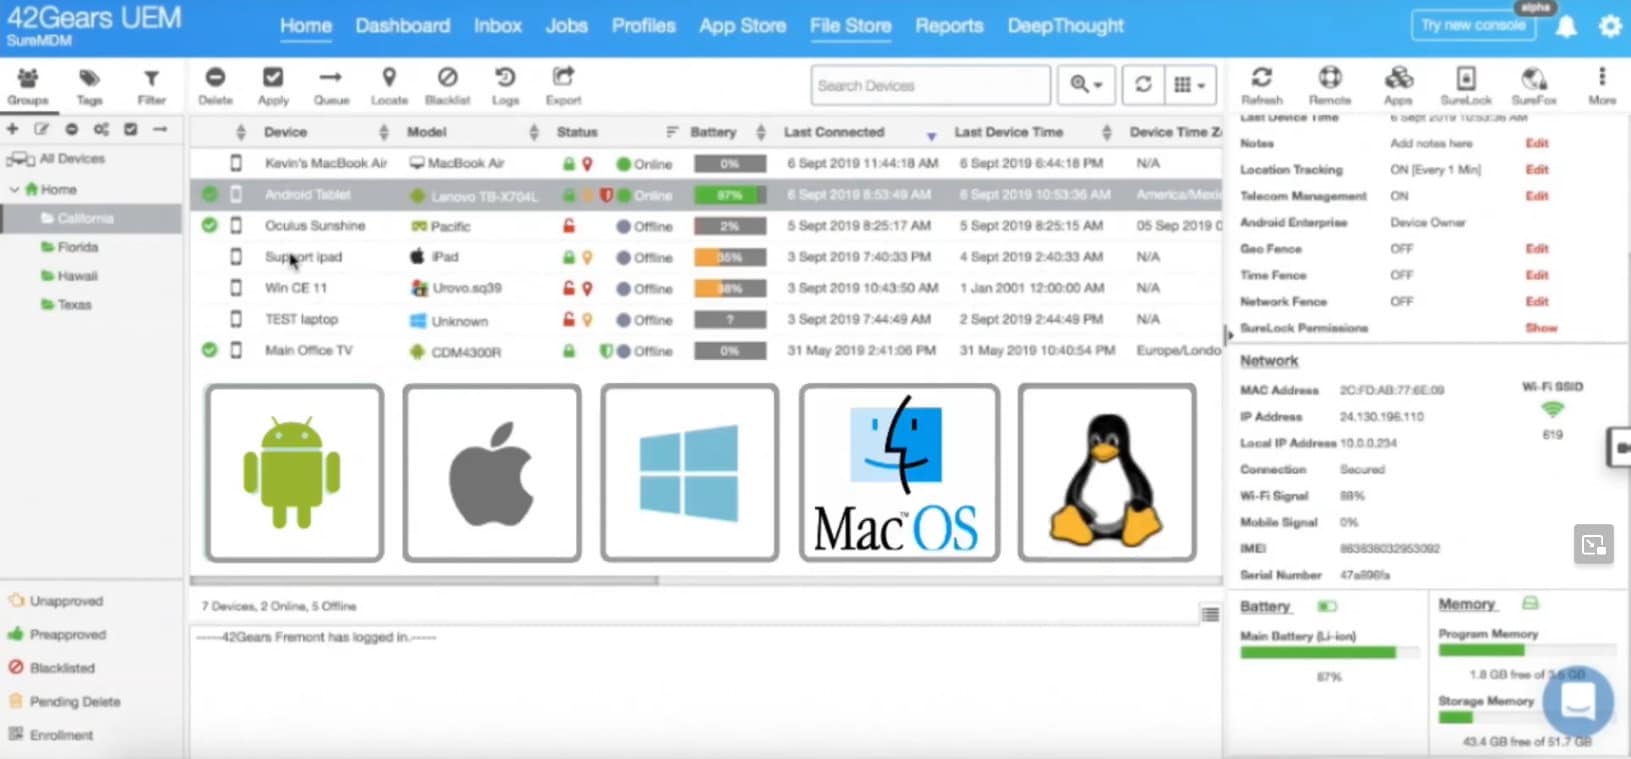Click the Storage Memory usage bar
Viewport: 1631px width, 759px height.
coord(1527,717)
